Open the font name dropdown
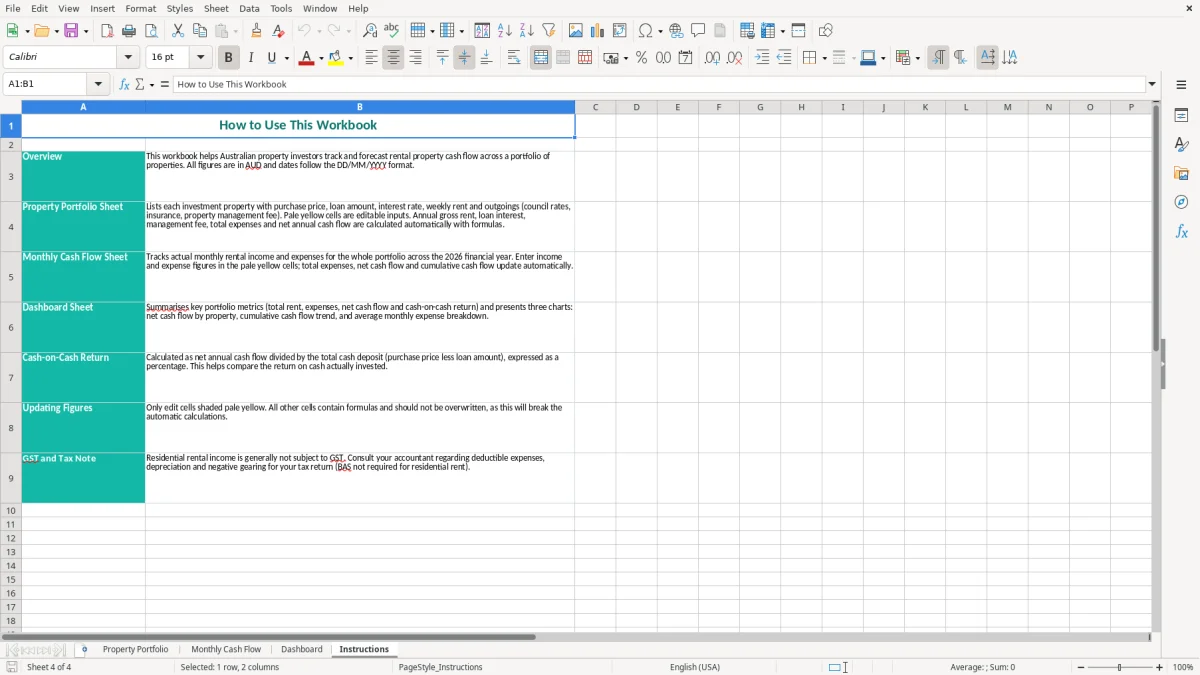 click(128, 58)
